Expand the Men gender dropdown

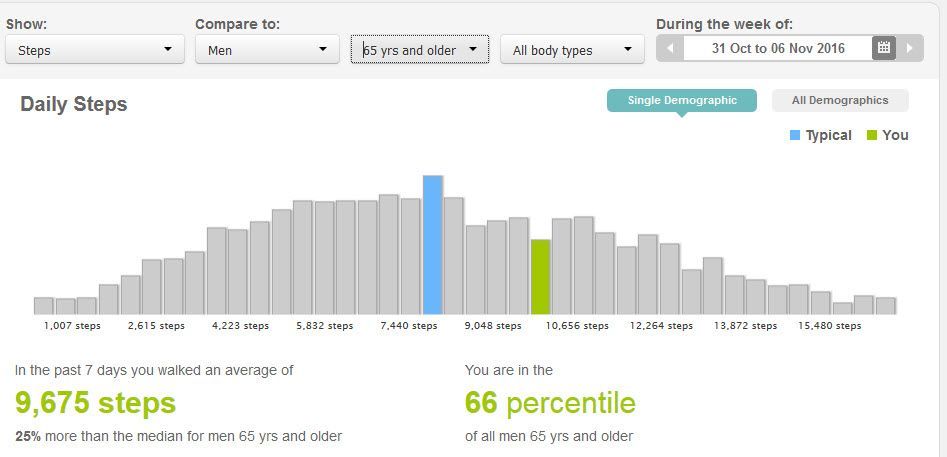[x=265, y=49]
